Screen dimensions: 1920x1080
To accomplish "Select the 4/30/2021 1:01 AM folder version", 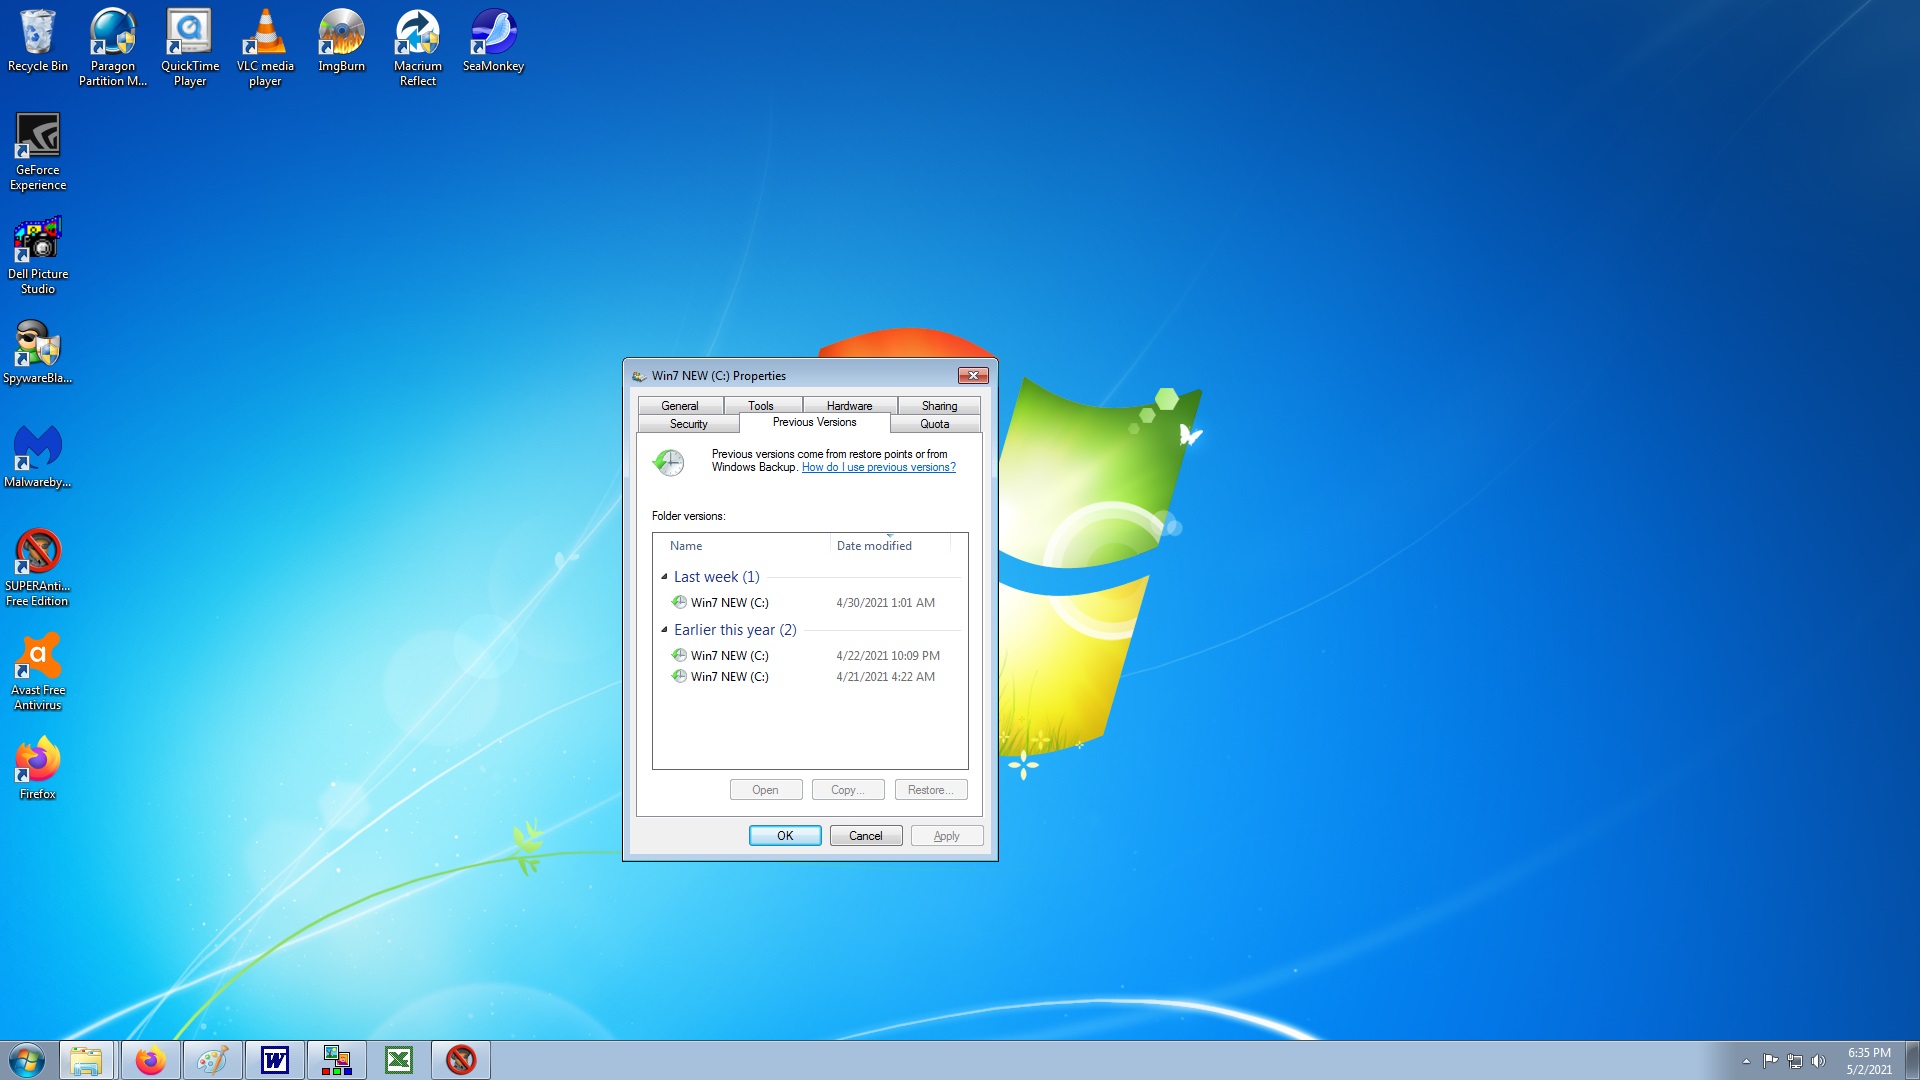I will pos(730,603).
